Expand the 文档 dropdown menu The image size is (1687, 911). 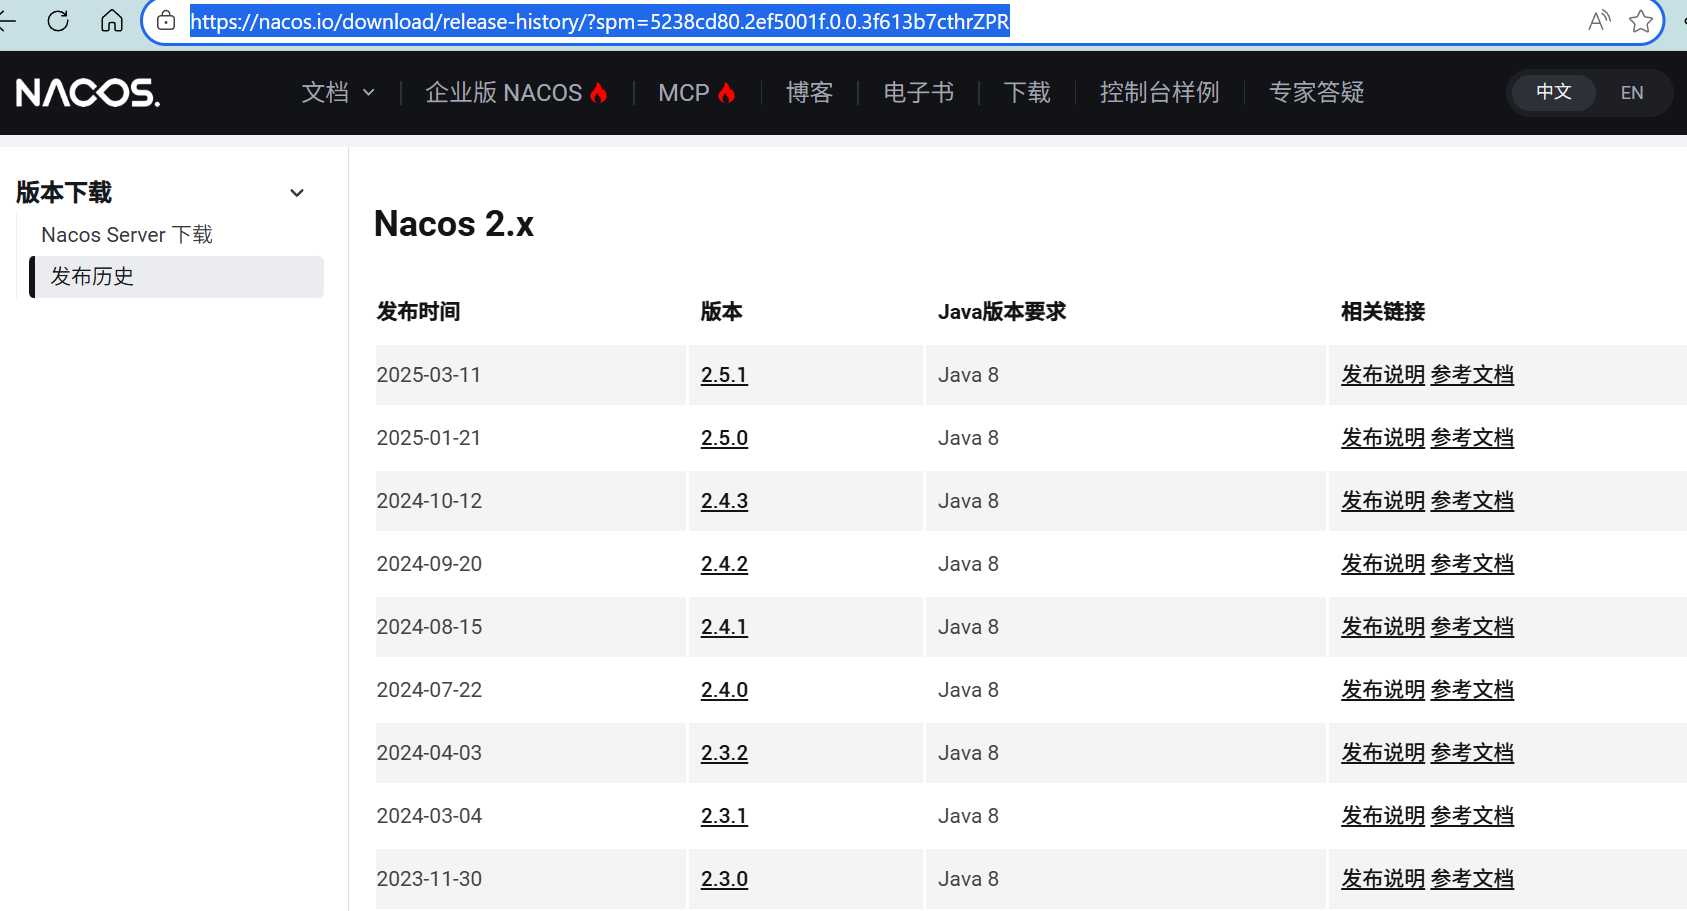pyautogui.click(x=338, y=93)
